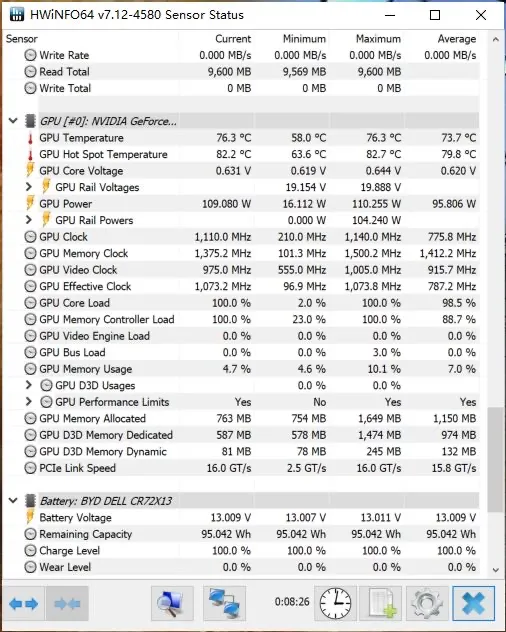506x632 pixels.
Task: Collapse the NVIDIA GeForce GPU section
Action: [x=13, y=121]
